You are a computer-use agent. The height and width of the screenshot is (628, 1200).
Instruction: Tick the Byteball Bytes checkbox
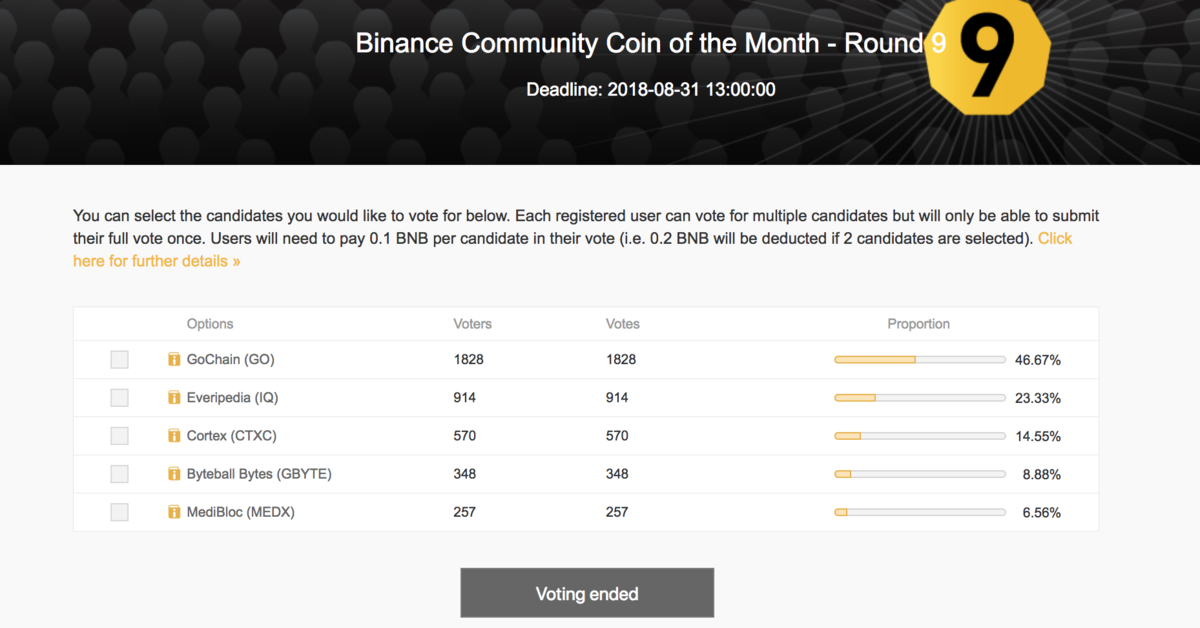[119, 473]
